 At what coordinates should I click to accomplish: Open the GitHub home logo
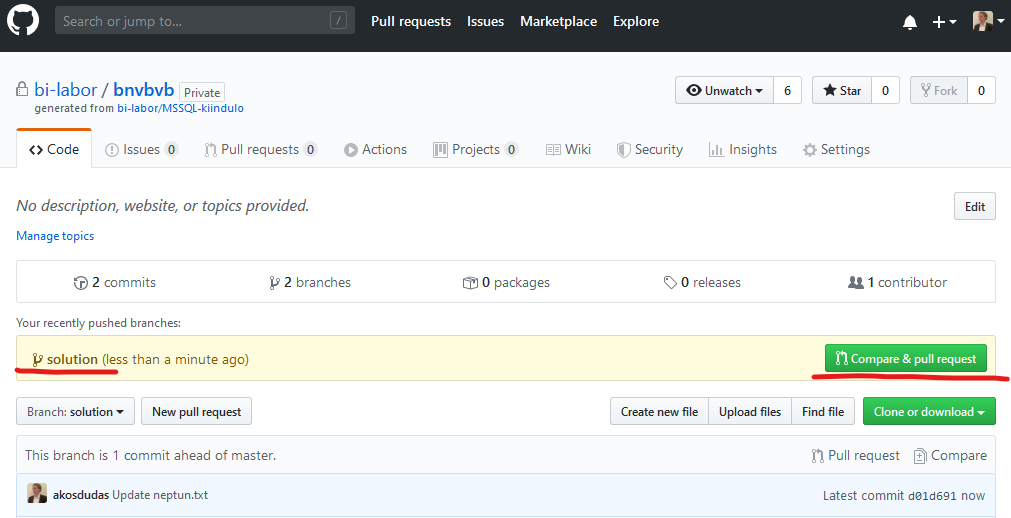[23, 20]
